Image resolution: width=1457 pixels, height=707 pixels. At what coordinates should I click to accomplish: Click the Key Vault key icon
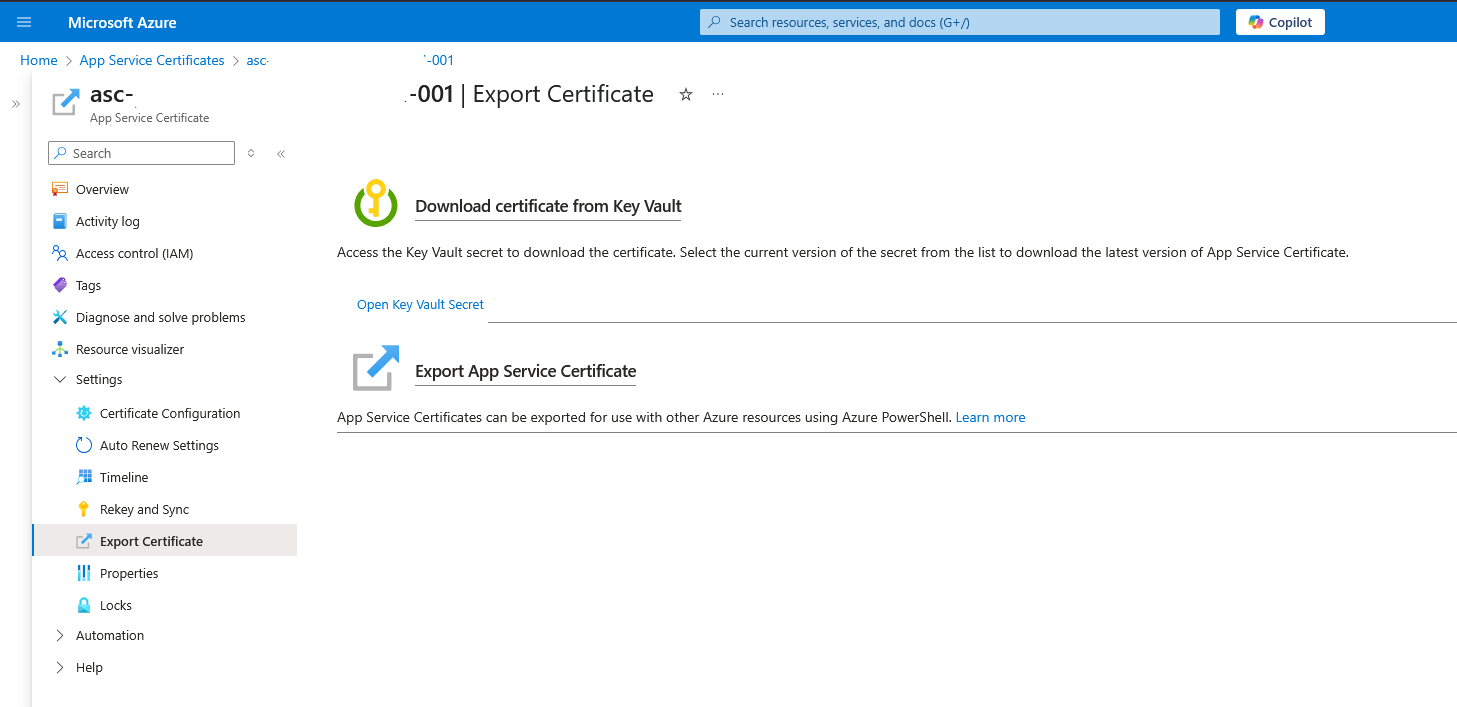376,204
